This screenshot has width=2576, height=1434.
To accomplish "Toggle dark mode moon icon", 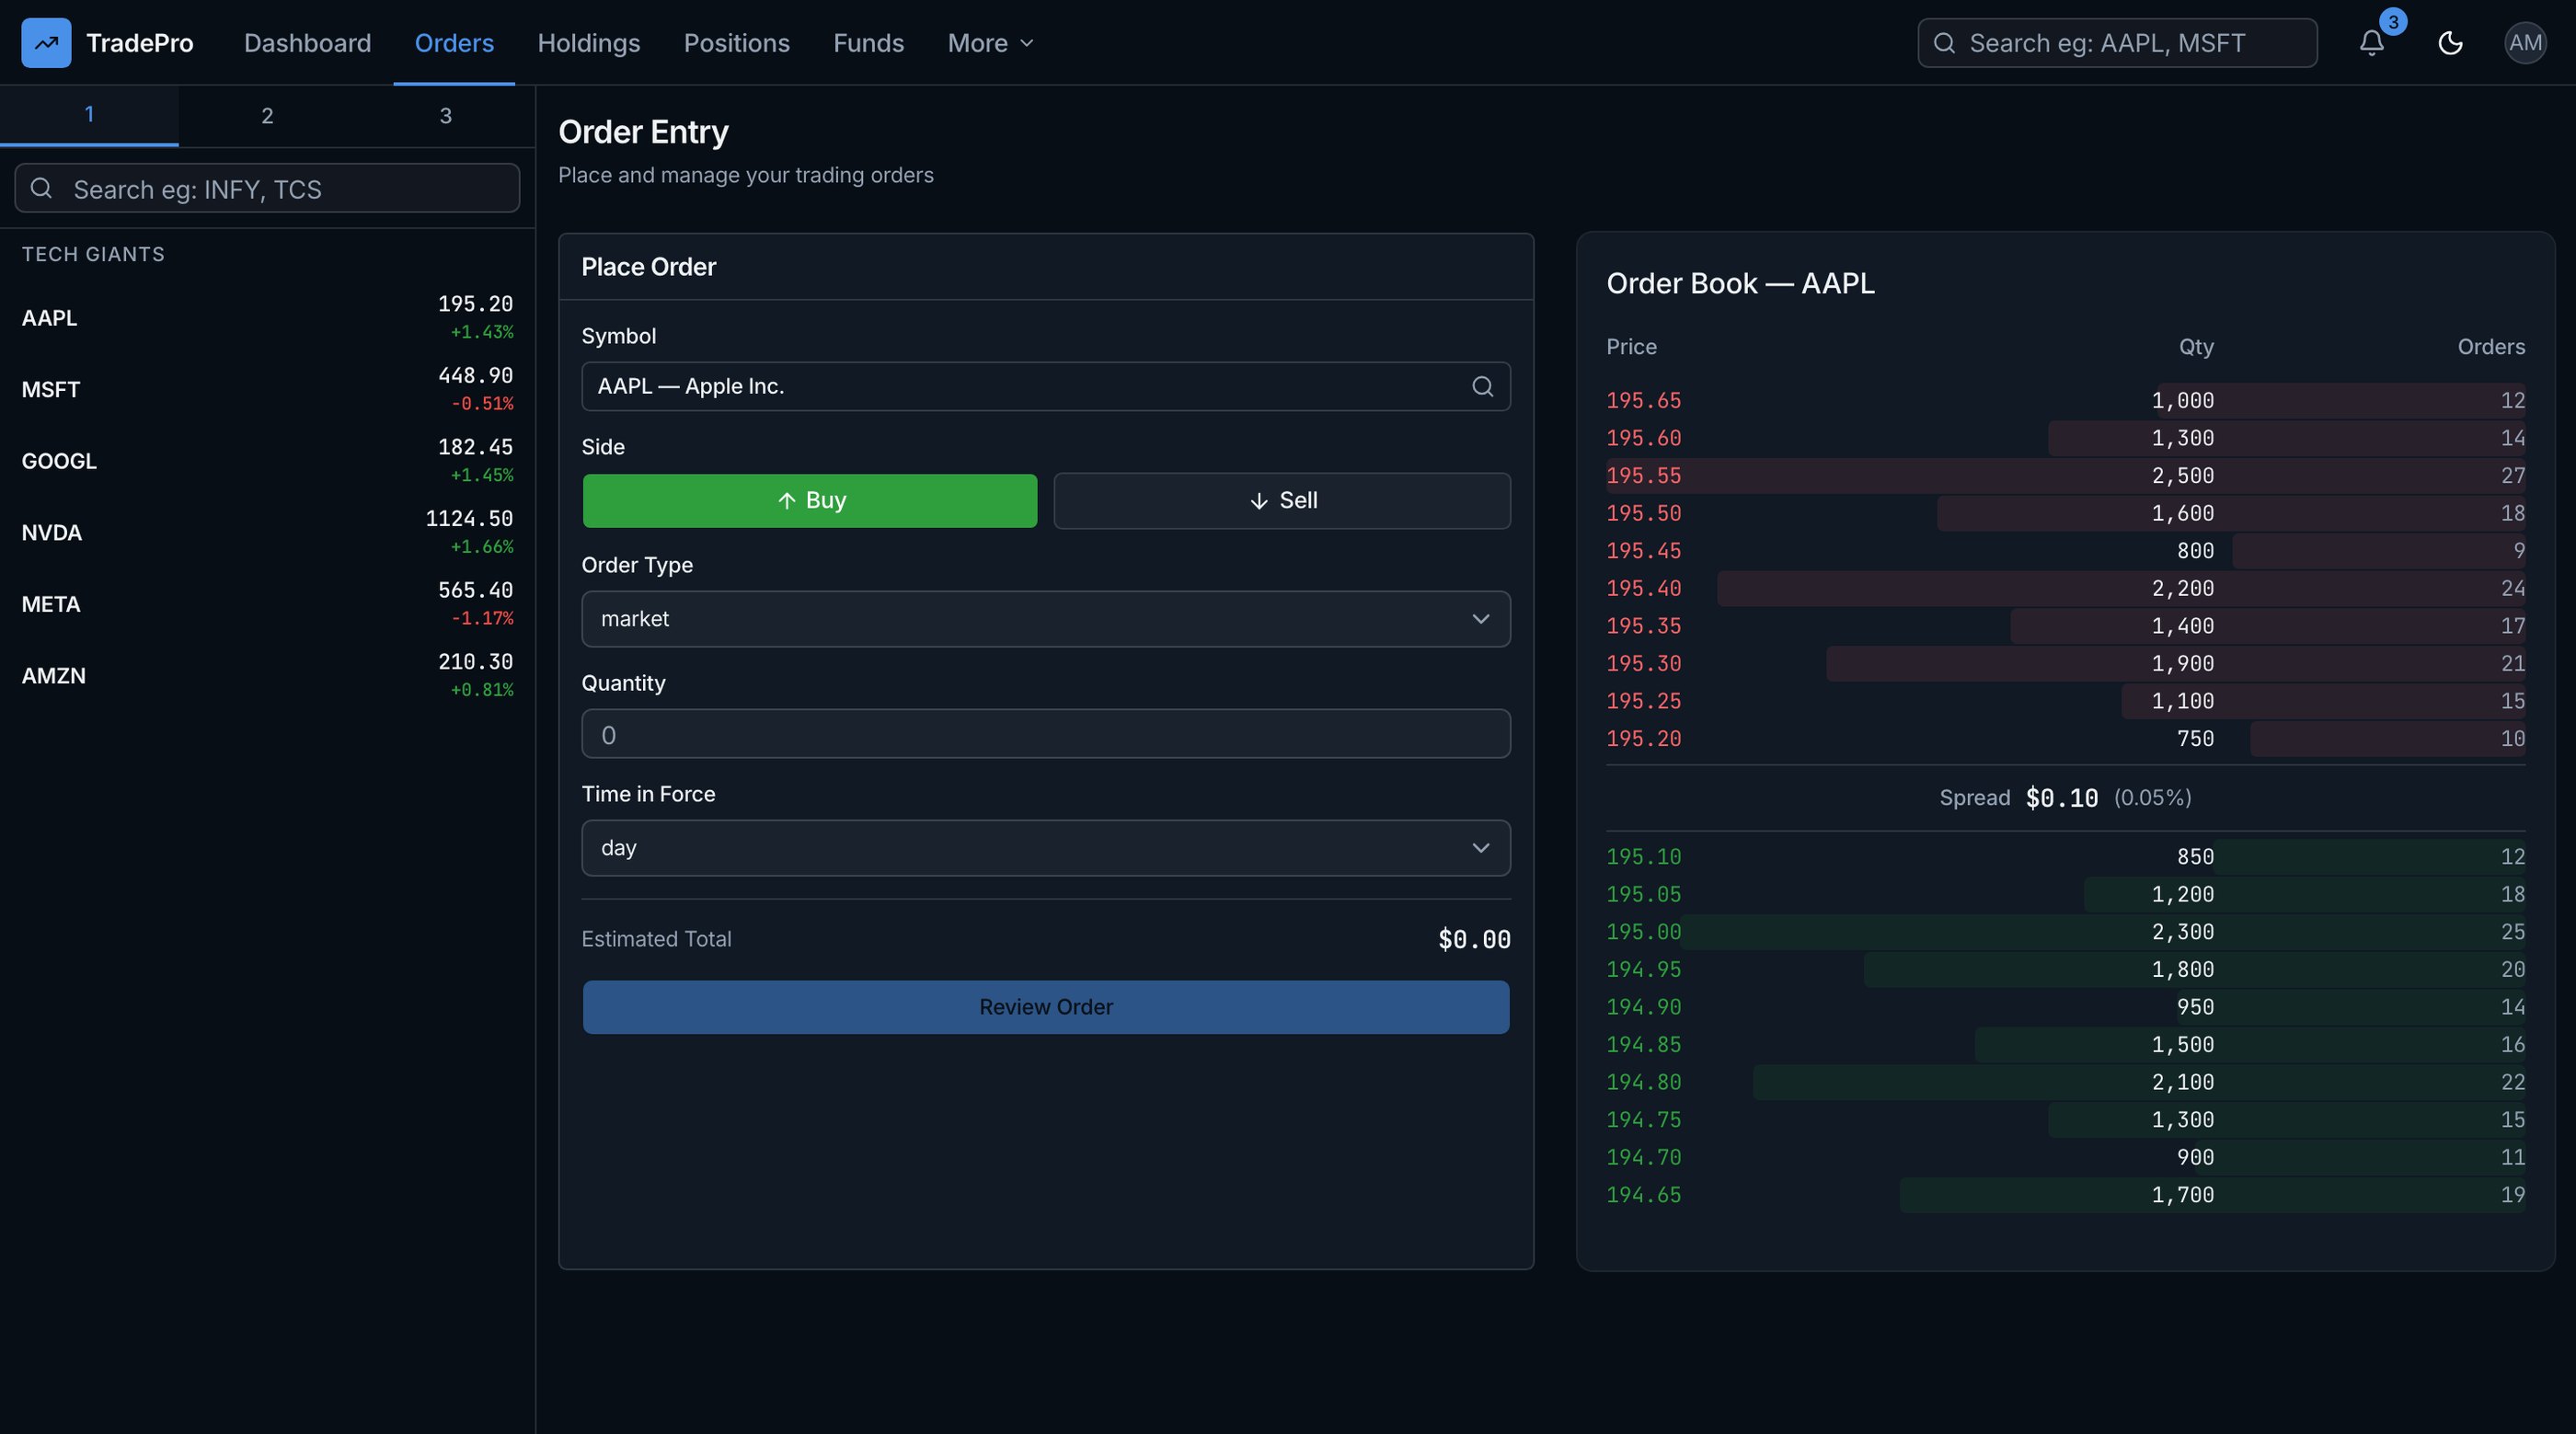I will (2450, 43).
